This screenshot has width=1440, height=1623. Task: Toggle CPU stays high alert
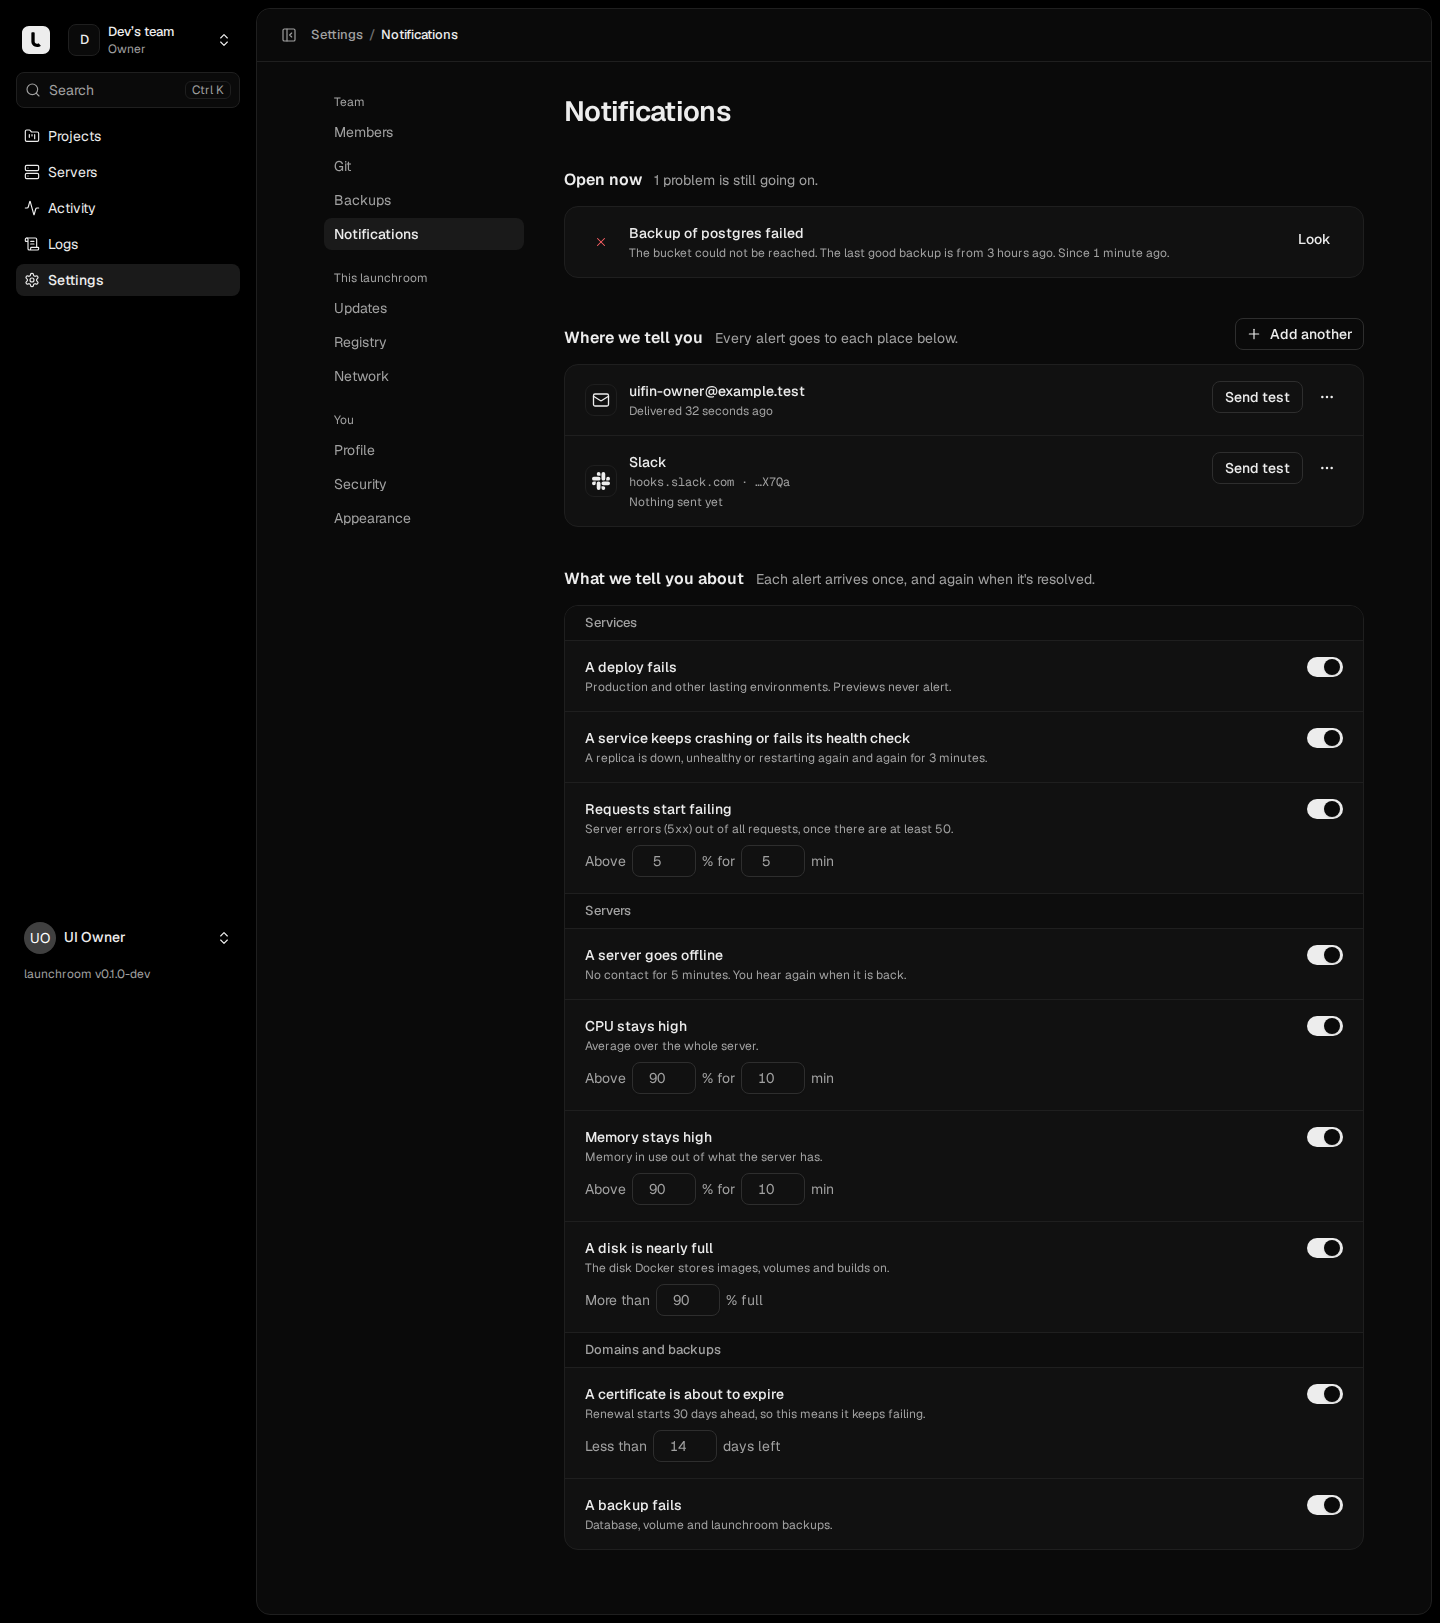pyautogui.click(x=1325, y=1026)
